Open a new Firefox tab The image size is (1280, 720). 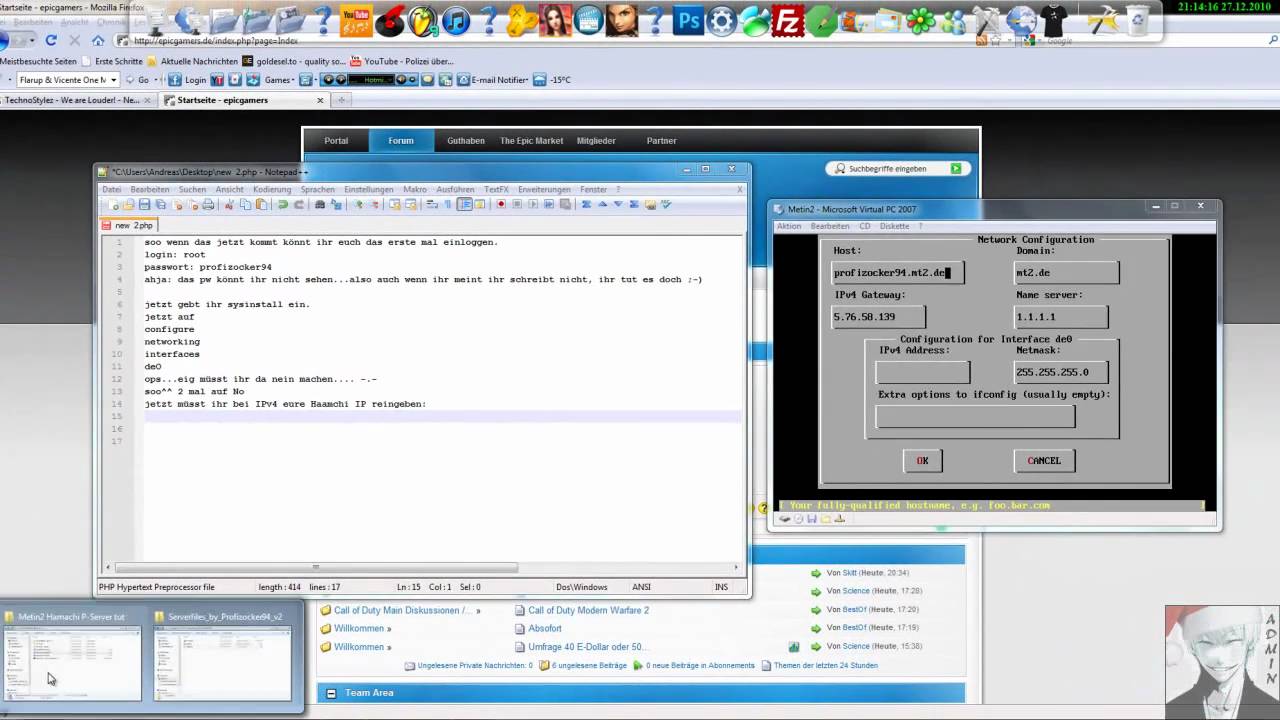tap(341, 100)
